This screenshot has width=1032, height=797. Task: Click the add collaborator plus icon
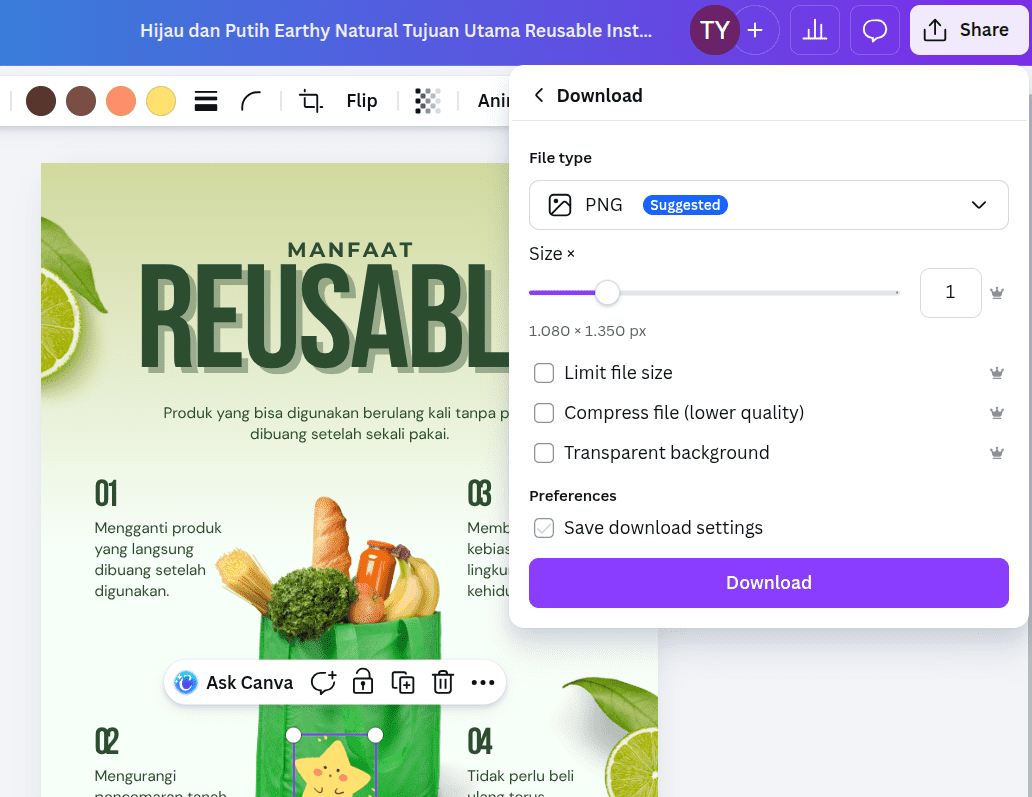755,30
